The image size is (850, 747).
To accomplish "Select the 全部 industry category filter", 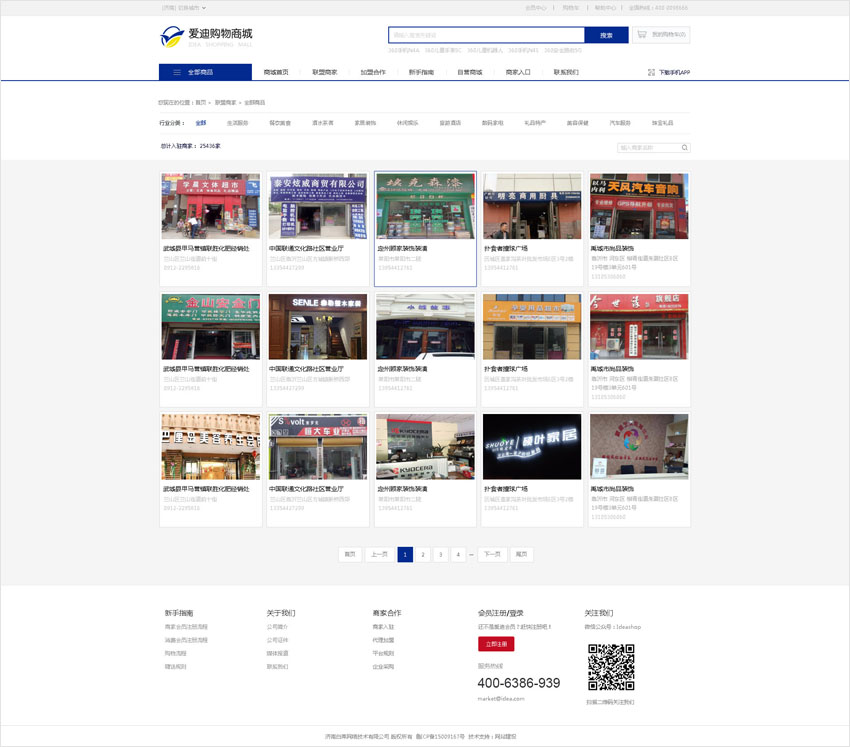I will [200, 122].
